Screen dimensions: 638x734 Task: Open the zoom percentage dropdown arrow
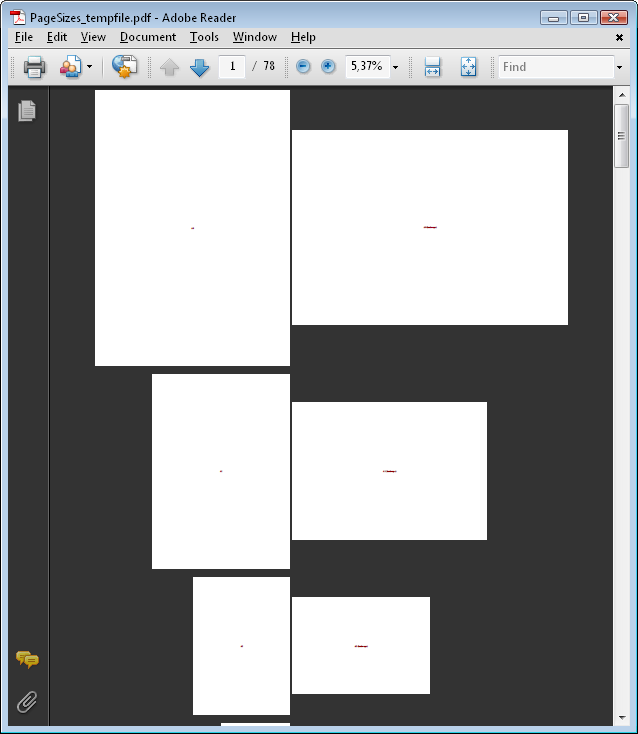(395, 67)
